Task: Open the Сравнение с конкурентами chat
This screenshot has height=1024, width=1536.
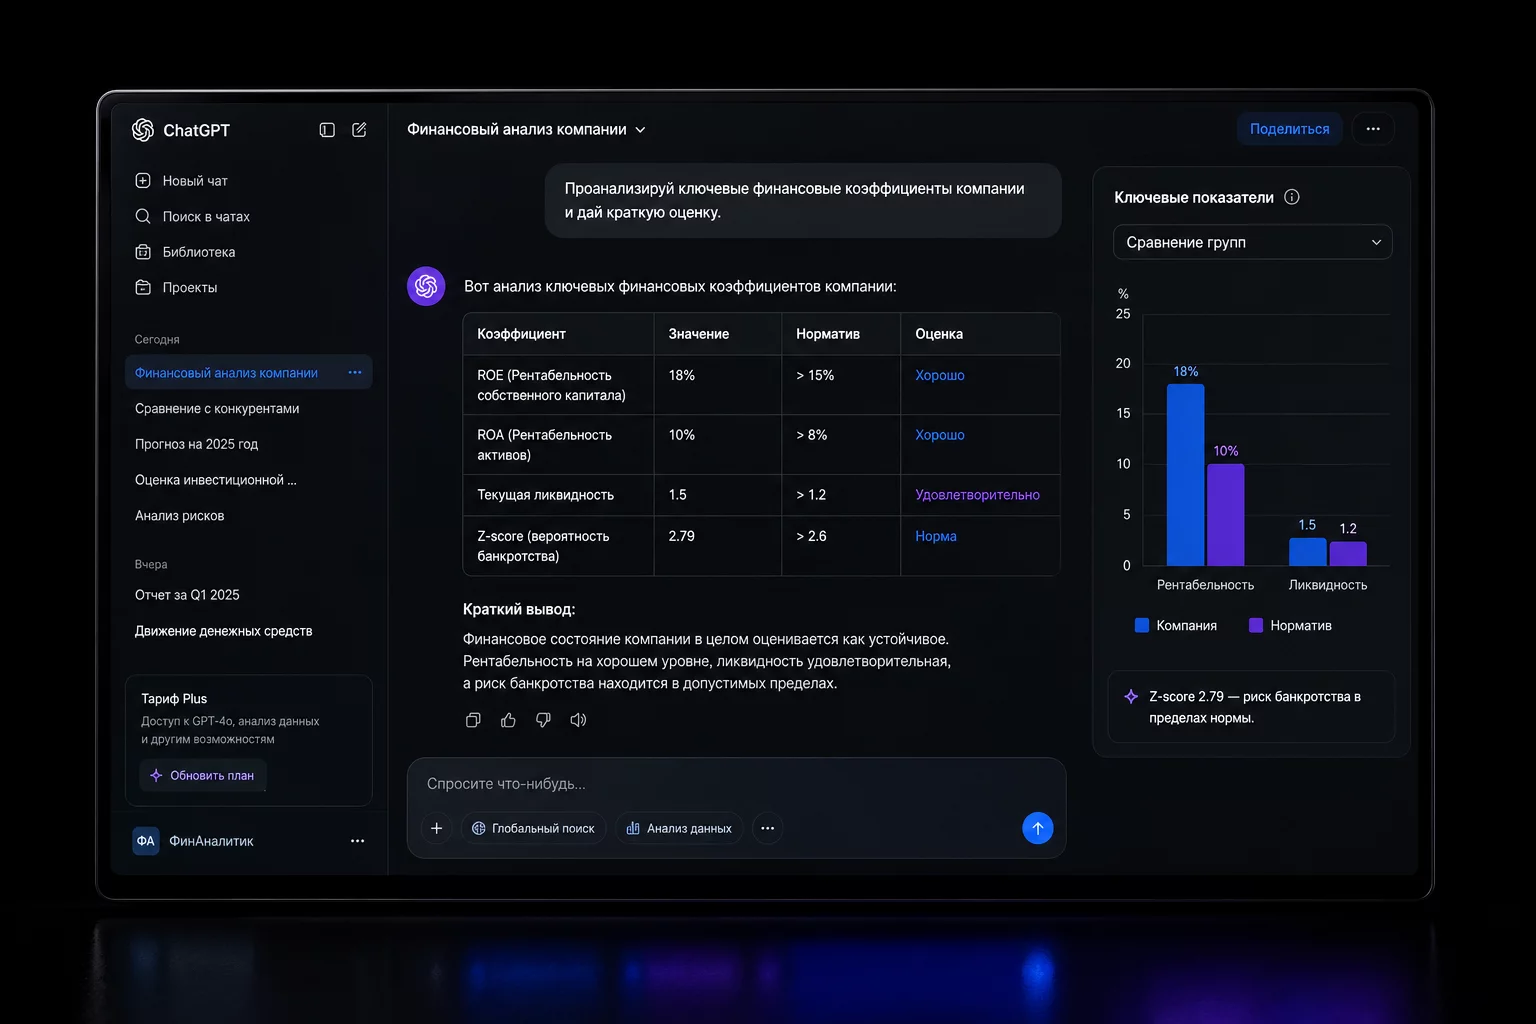Action: click(217, 408)
